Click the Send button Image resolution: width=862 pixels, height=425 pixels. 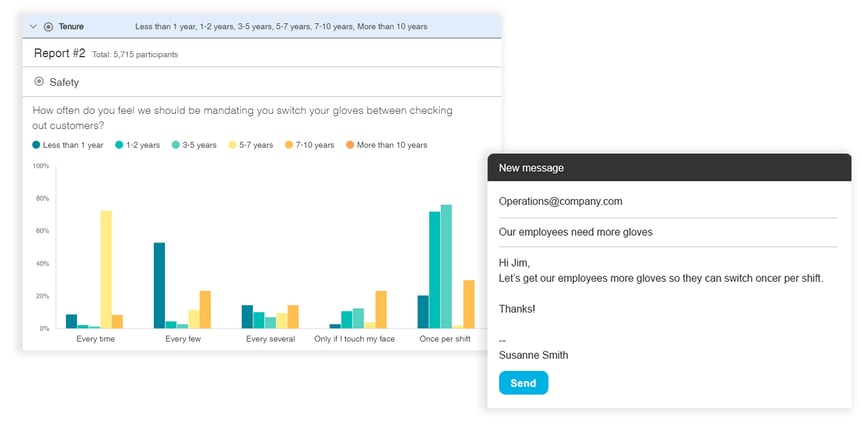coord(523,383)
